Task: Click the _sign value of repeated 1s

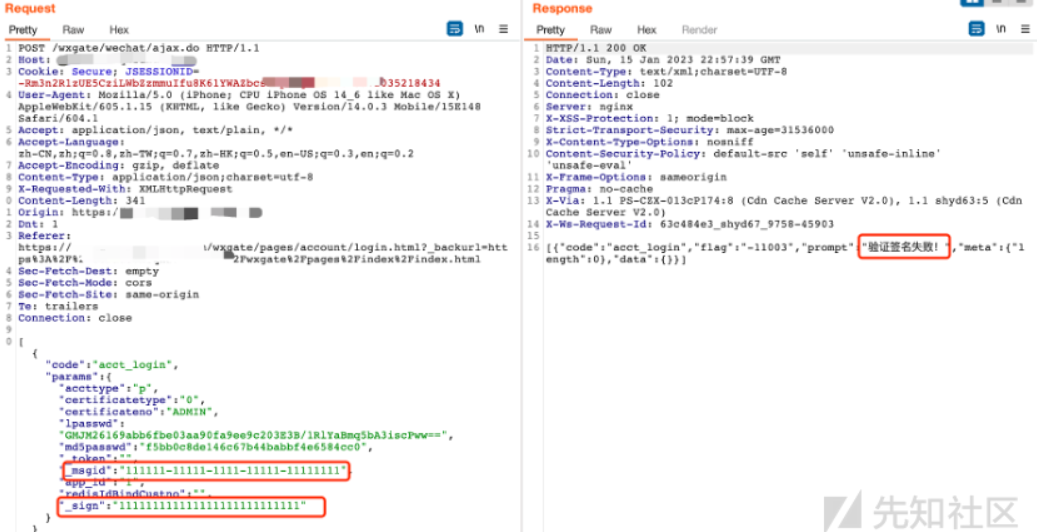Action: pos(210,506)
